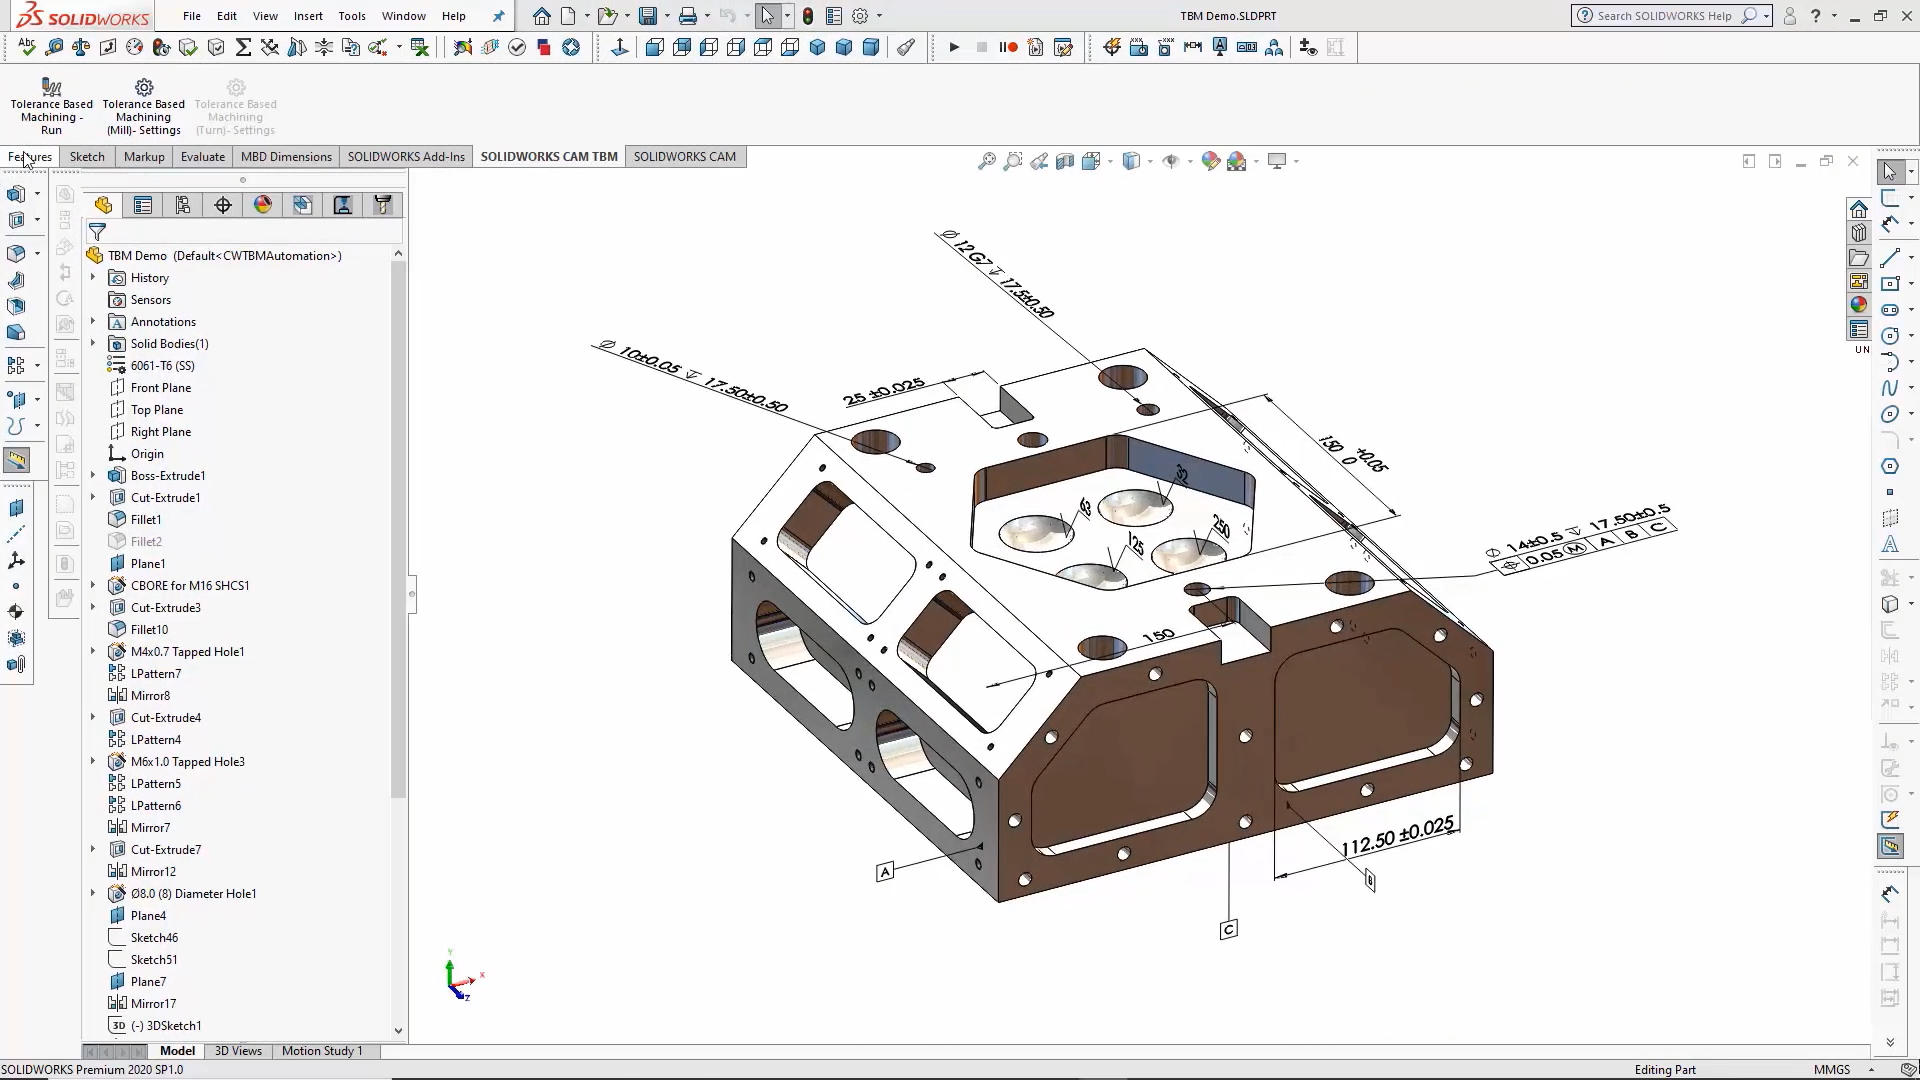Switch to SOLIDWORKS CAM tab
The image size is (1920, 1080).
click(685, 156)
